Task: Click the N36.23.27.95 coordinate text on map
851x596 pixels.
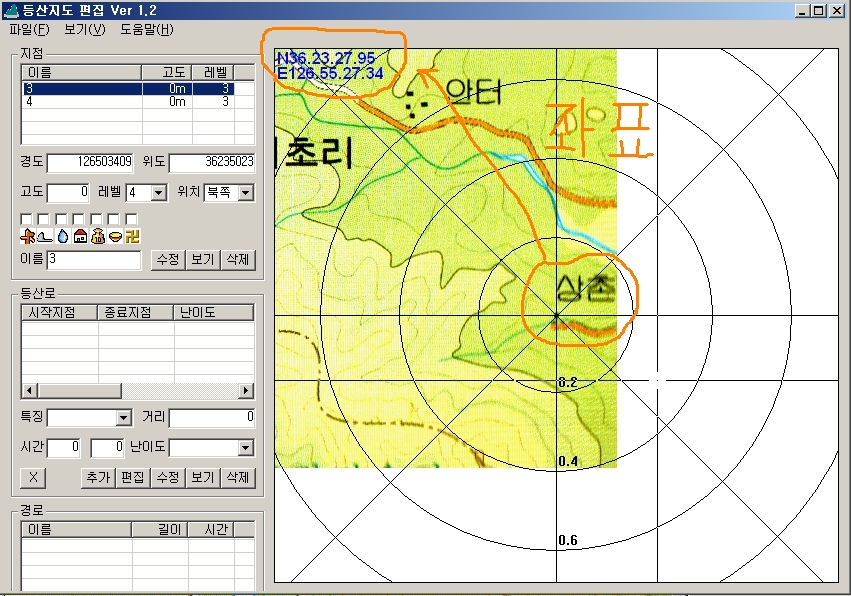Action: [326, 58]
